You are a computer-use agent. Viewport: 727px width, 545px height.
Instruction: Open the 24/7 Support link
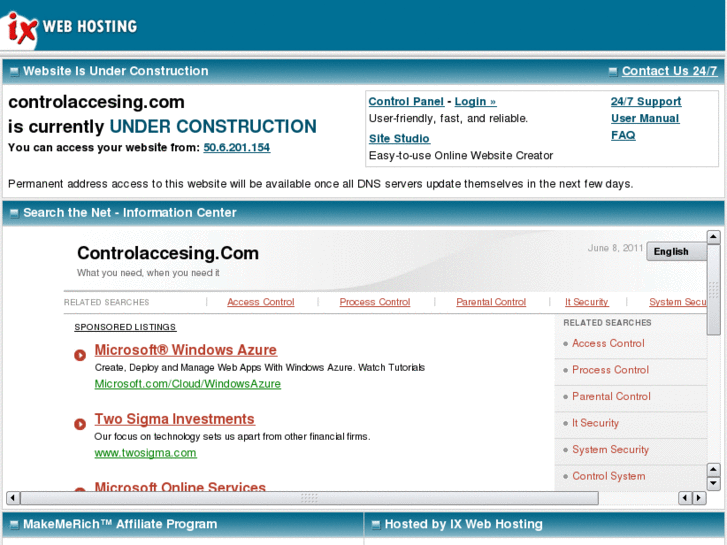[646, 102]
